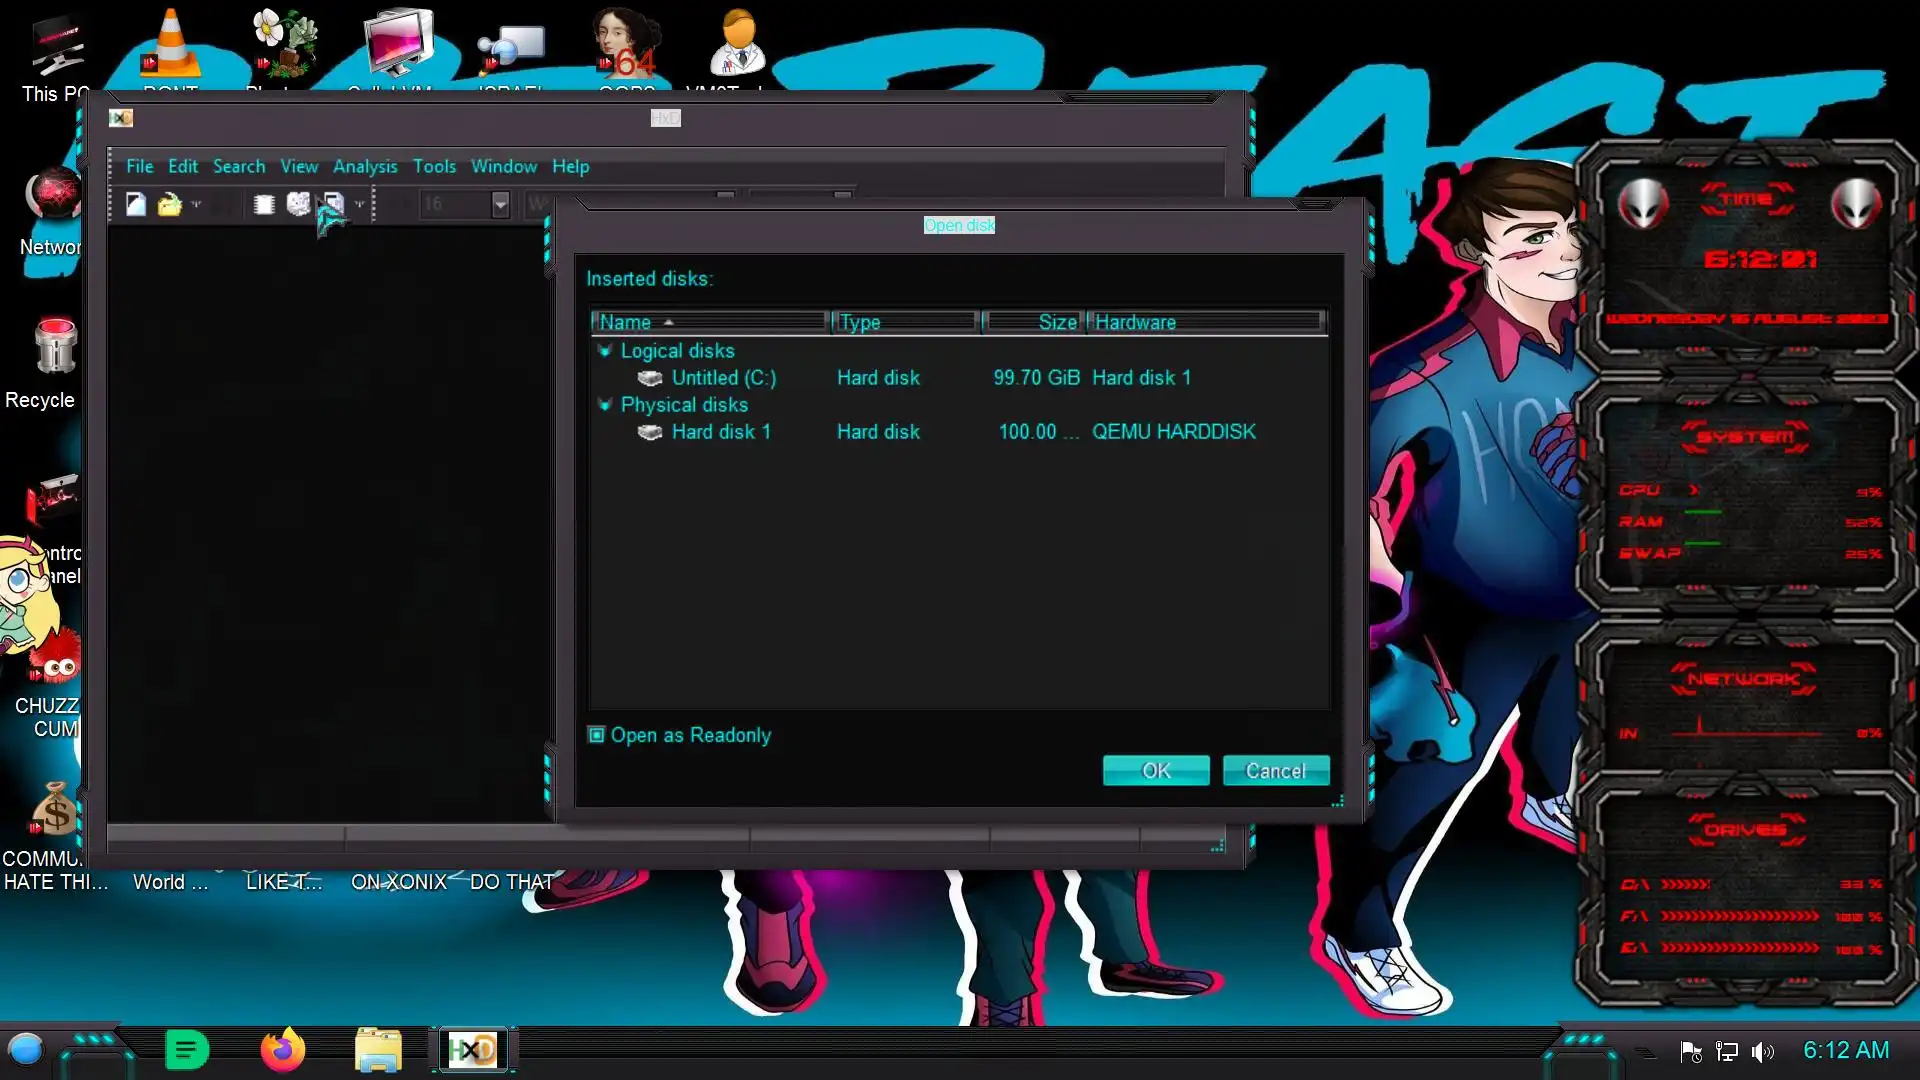Click the Open disk image icon
This screenshot has height=1080, width=1920.
(333, 204)
